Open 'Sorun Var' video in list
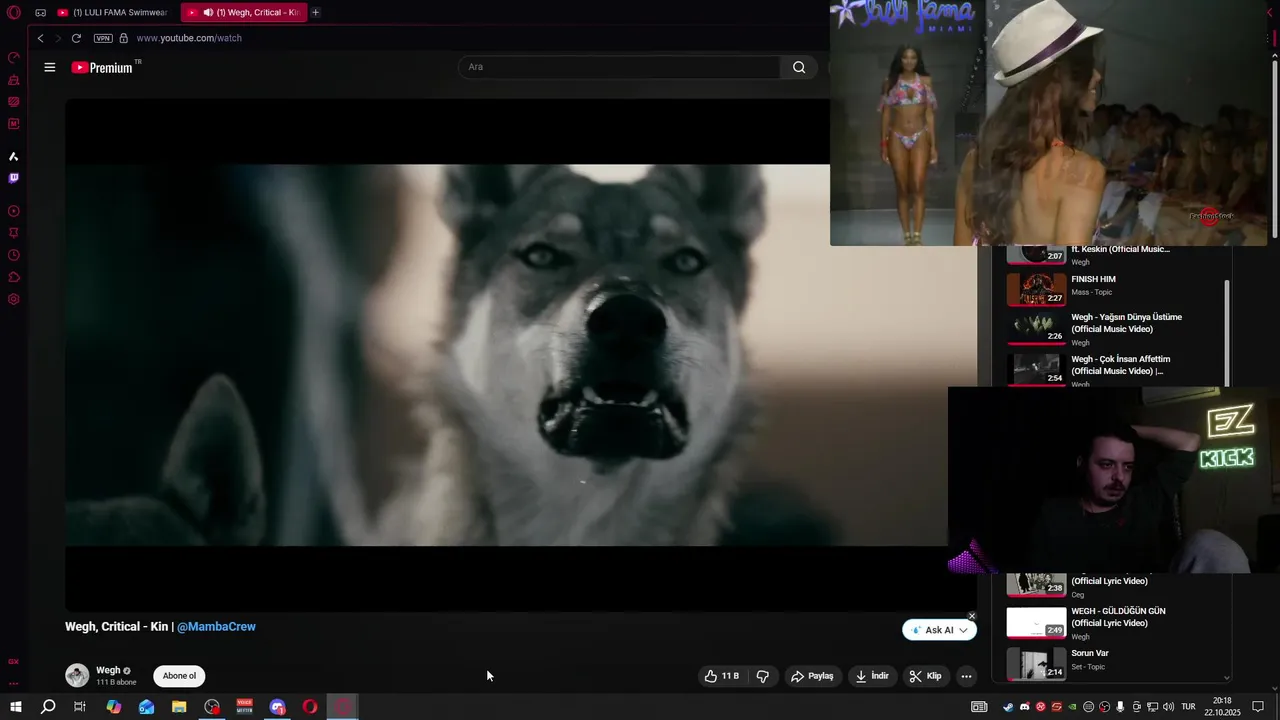The height and width of the screenshot is (720, 1280). (x=1089, y=653)
